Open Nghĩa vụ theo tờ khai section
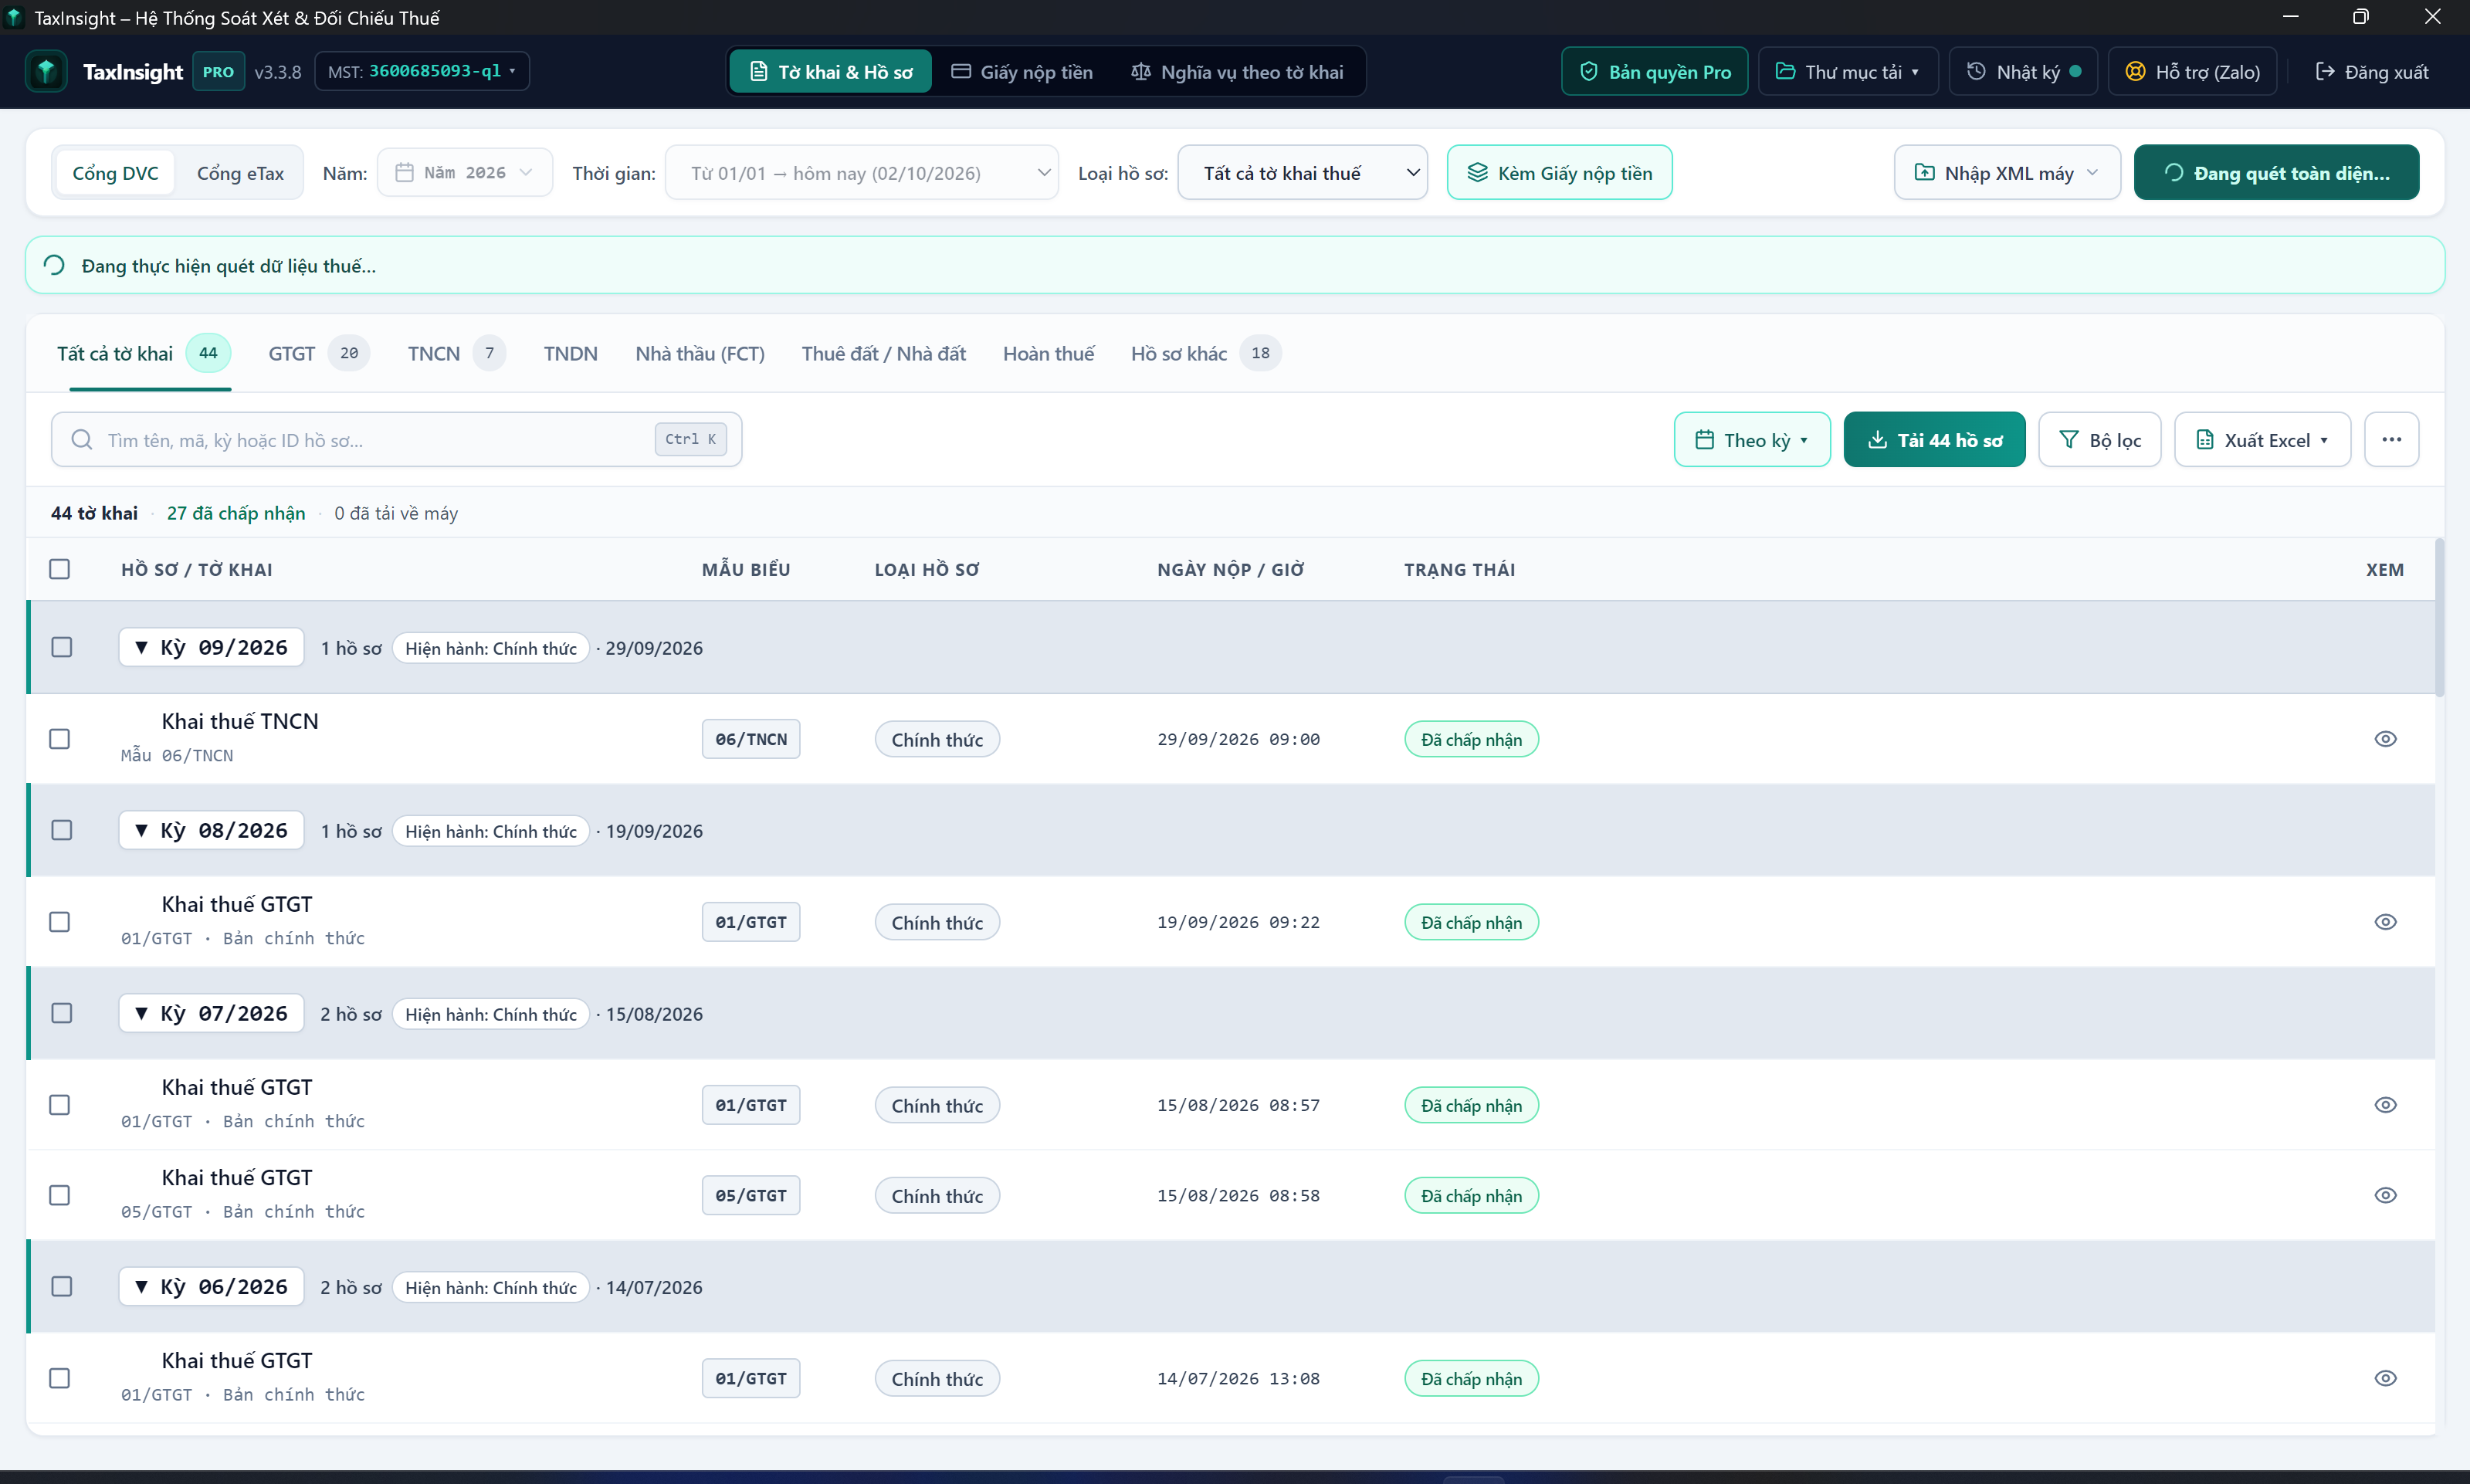2470x1484 pixels. pyautogui.click(x=1237, y=72)
